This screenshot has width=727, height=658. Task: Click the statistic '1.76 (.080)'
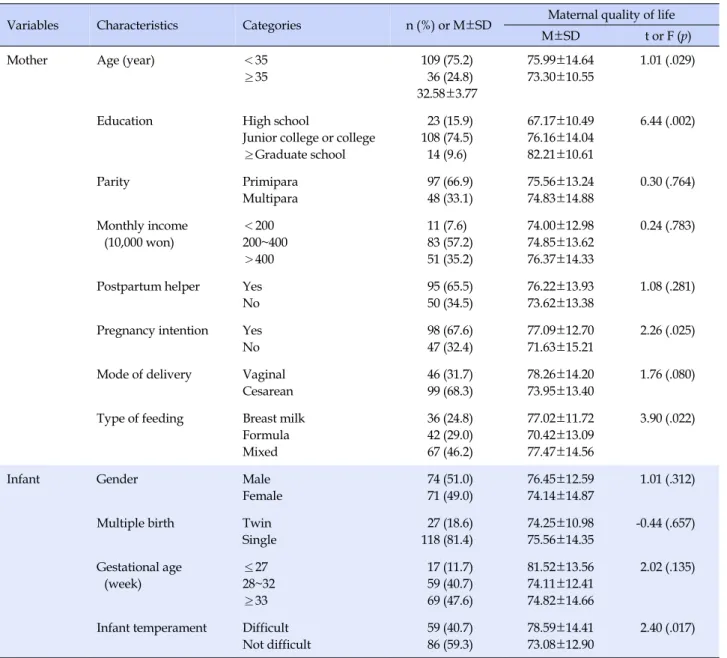point(668,375)
